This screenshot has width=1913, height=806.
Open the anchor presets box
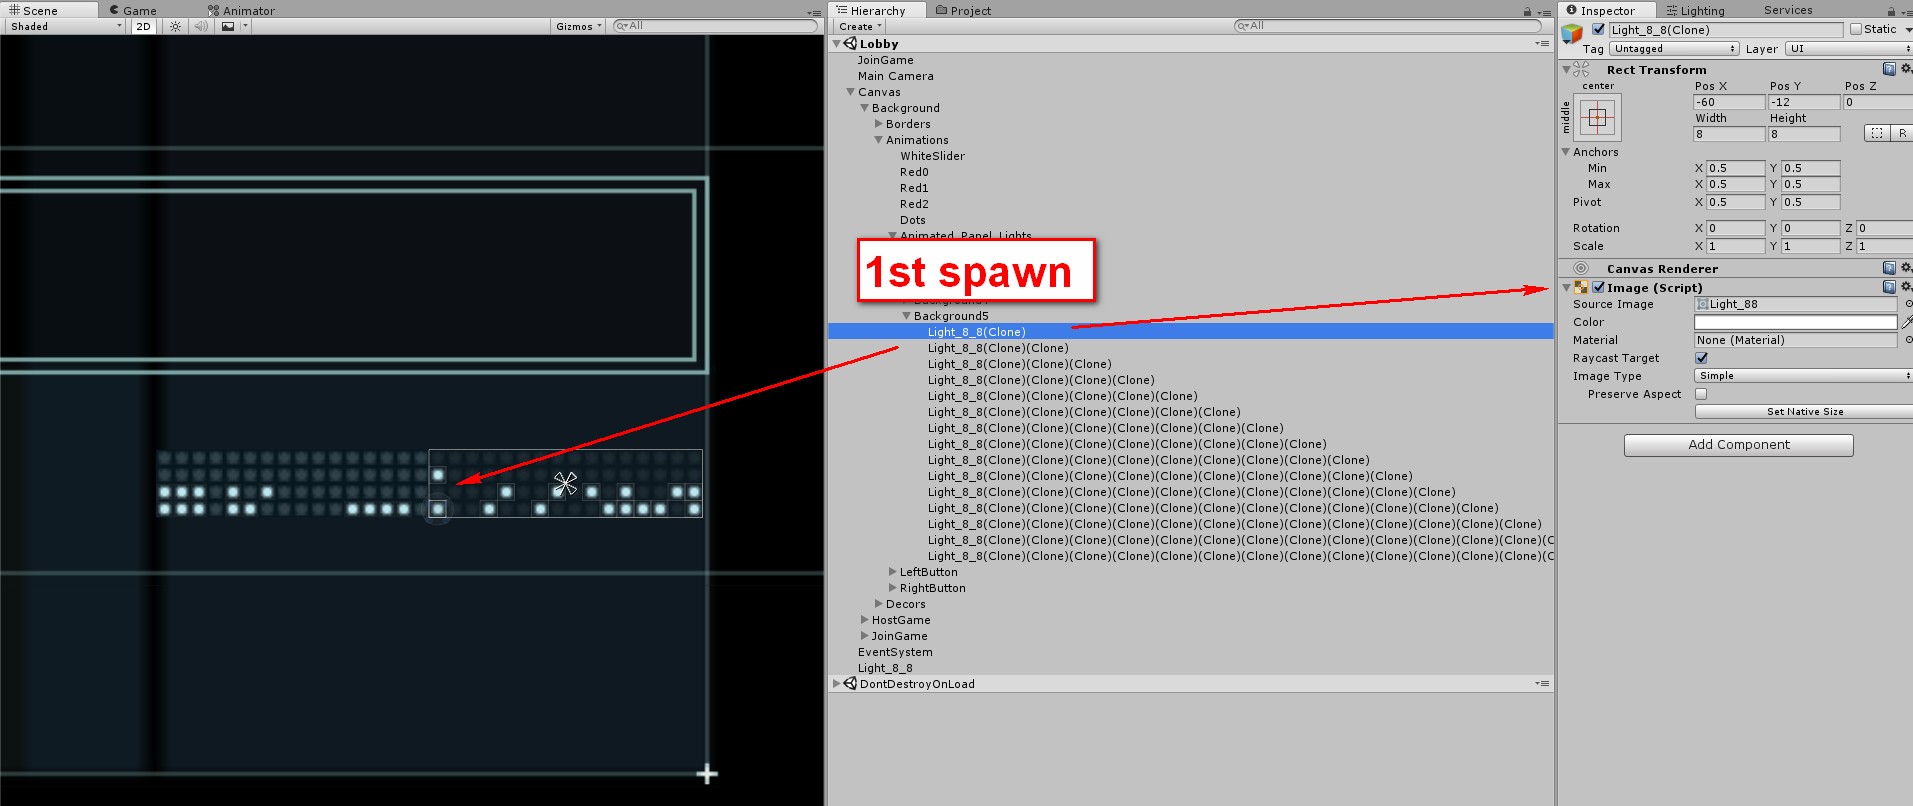[x=1597, y=118]
